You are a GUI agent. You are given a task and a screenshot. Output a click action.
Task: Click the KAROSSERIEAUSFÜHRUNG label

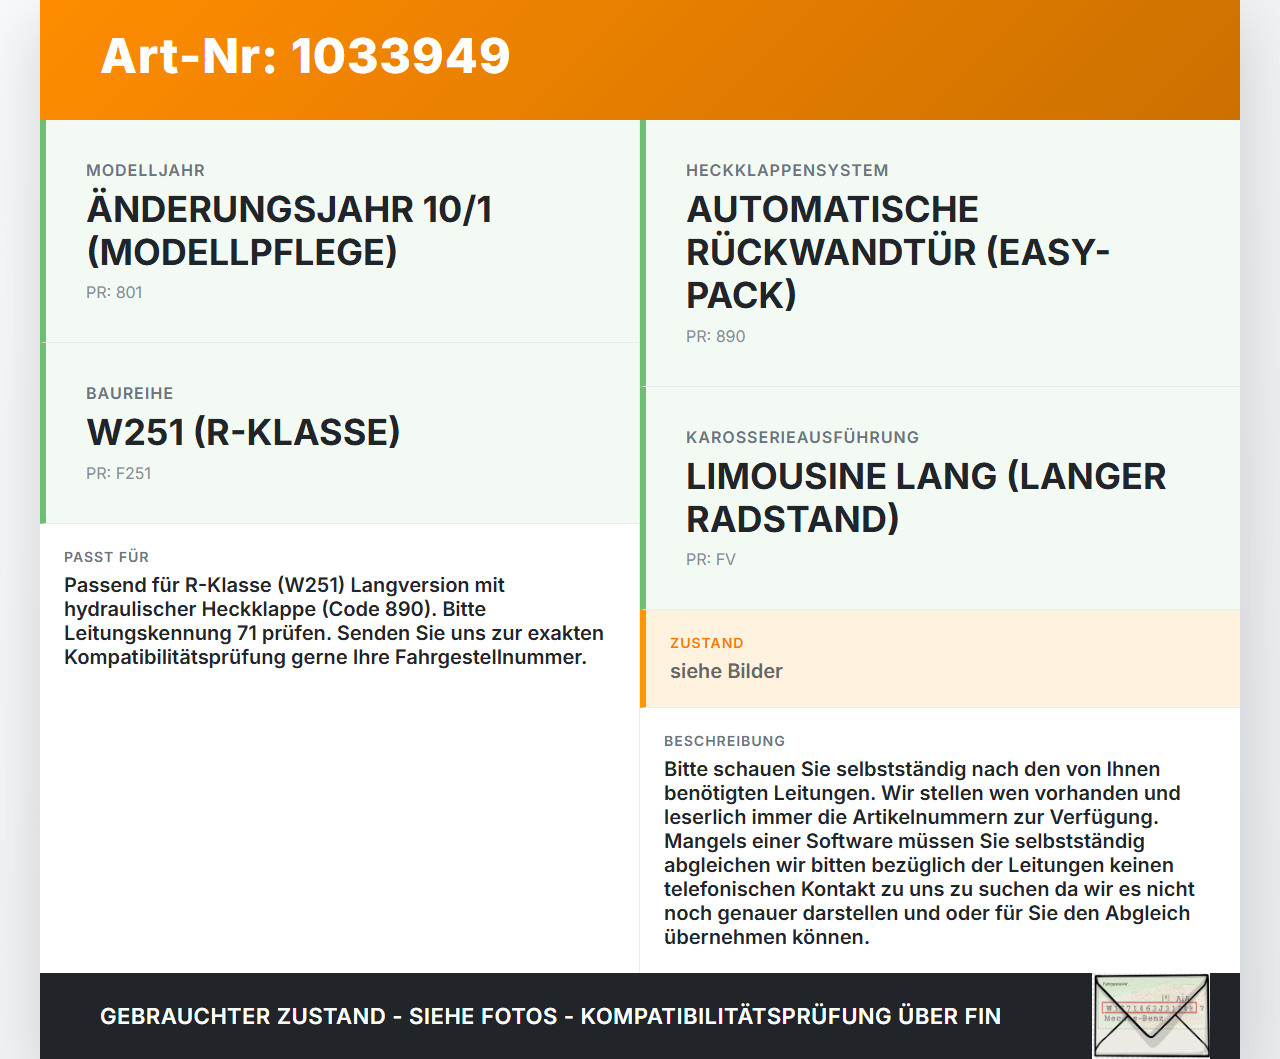[x=802, y=438]
